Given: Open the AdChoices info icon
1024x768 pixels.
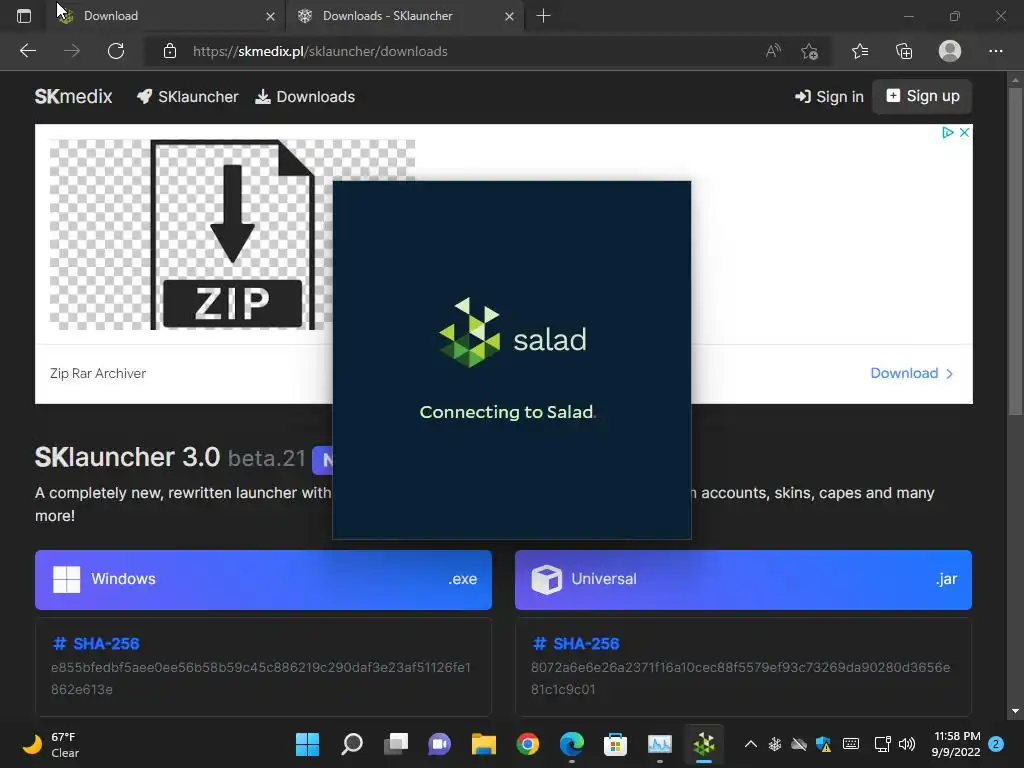Looking at the screenshot, I should pyautogui.click(x=948, y=133).
